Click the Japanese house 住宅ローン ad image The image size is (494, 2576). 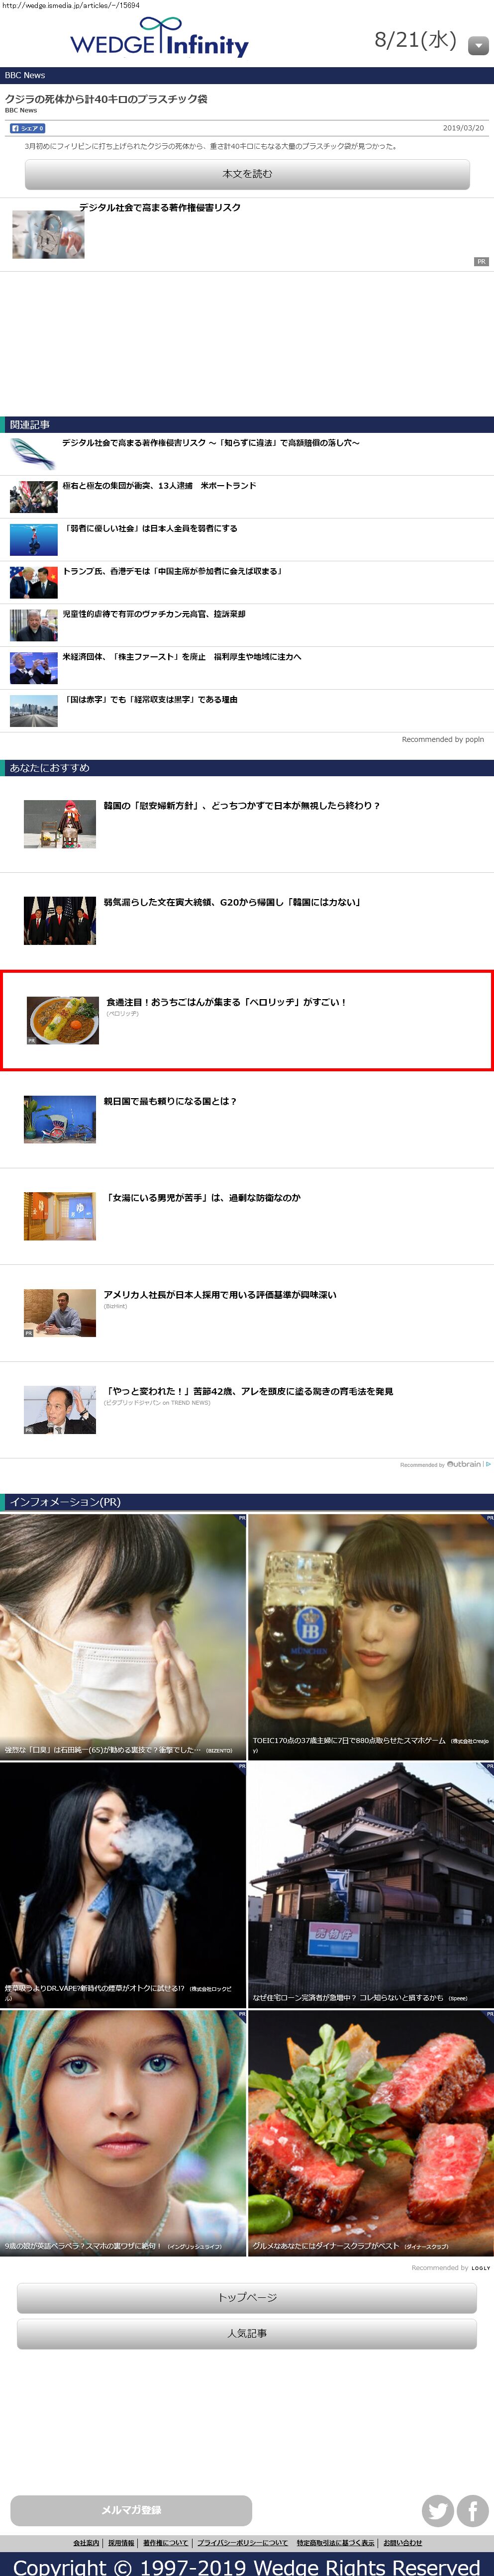click(x=371, y=1885)
